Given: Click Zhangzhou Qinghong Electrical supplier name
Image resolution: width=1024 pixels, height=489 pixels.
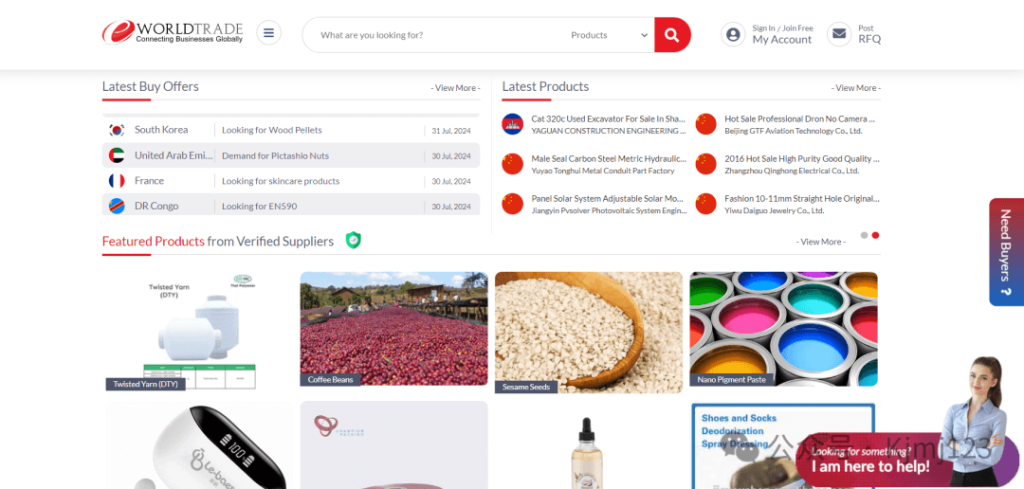Looking at the screenshot, I should 792,171.
